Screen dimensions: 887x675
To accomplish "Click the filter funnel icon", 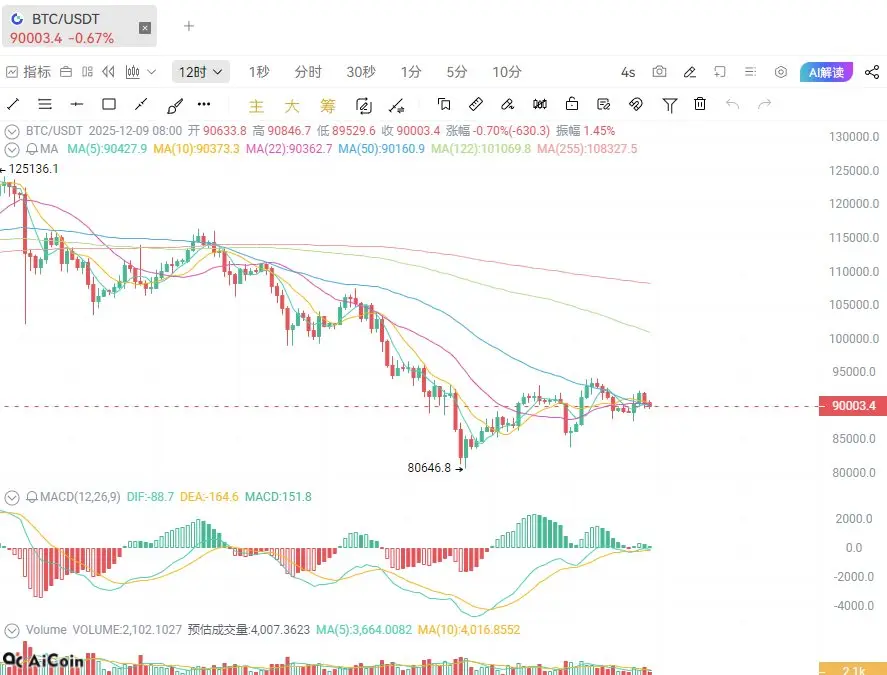I will click(670, 105).
